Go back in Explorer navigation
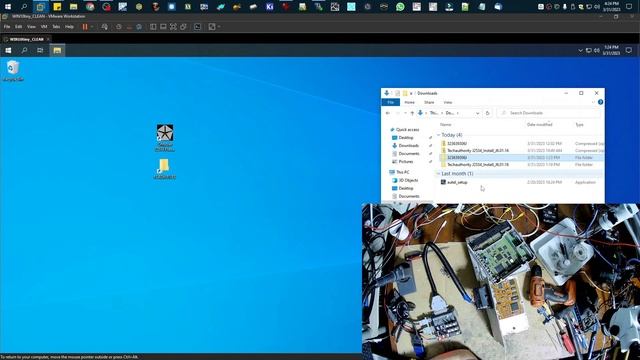640x360 pixels. point(388,113)
